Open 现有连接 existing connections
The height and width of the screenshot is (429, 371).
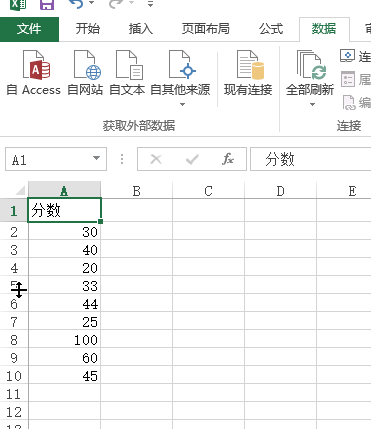tap(248, 73)
